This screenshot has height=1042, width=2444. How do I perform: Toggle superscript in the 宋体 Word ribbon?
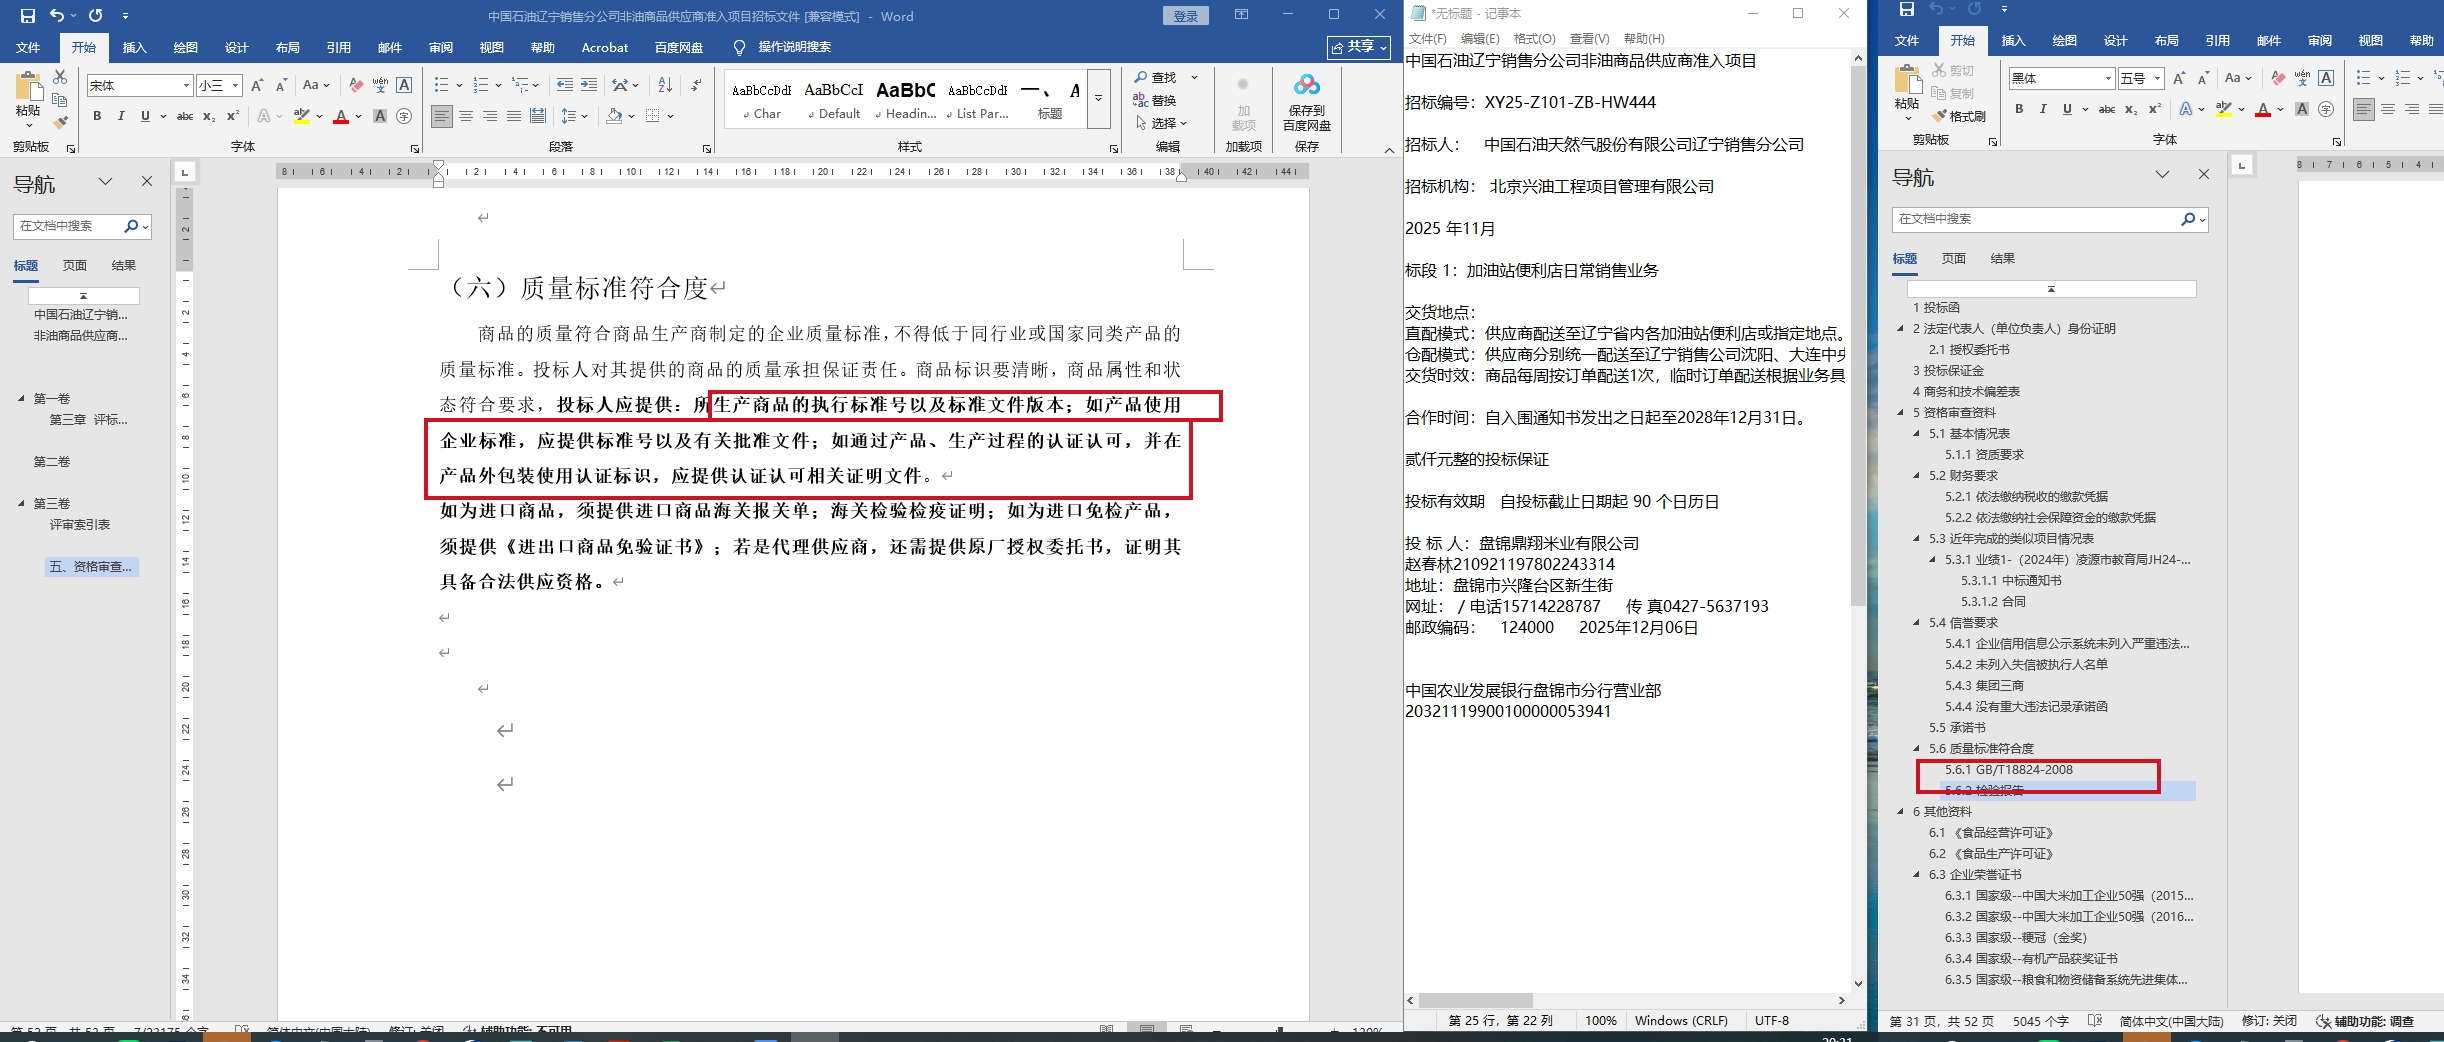(x=233, y=116)
